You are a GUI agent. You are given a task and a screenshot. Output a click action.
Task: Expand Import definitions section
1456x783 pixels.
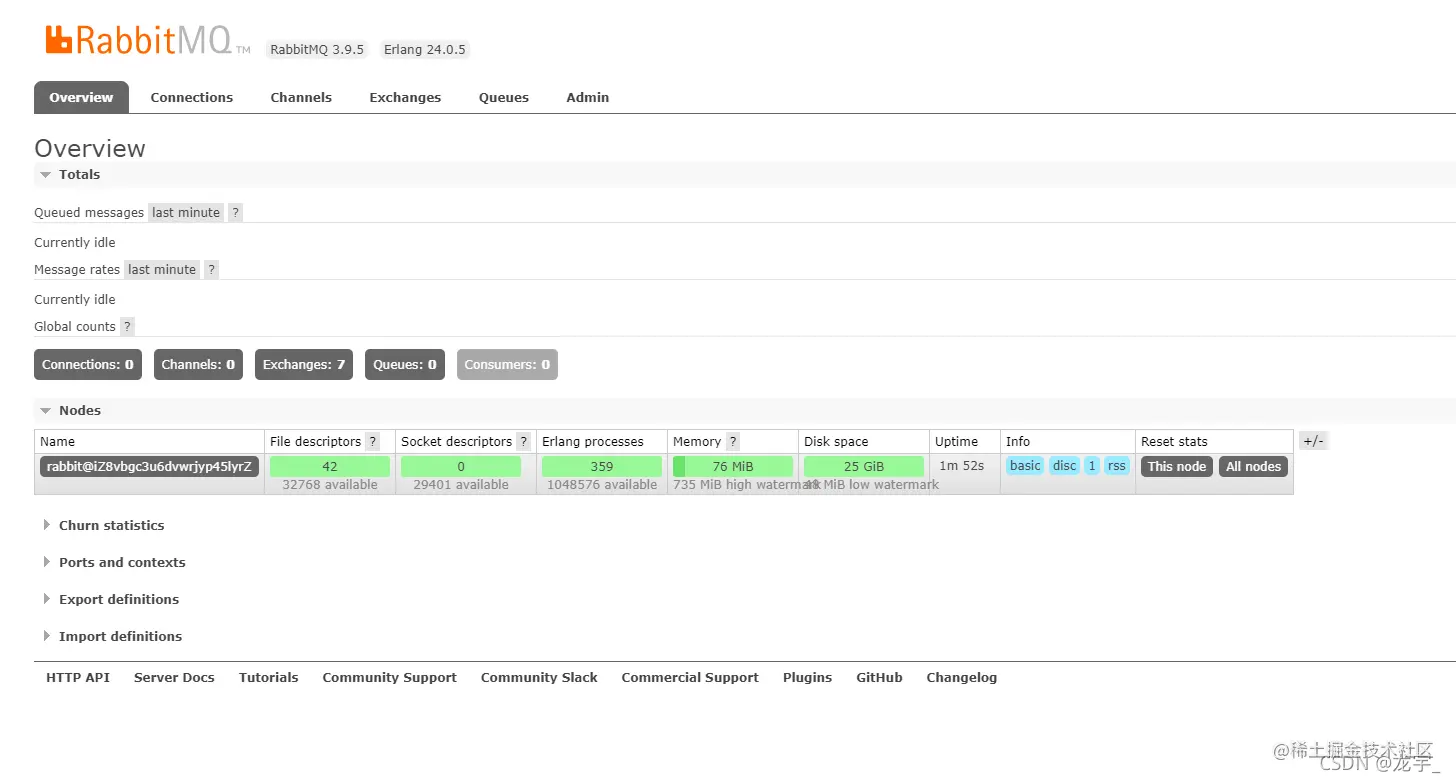tap(113, 636)
